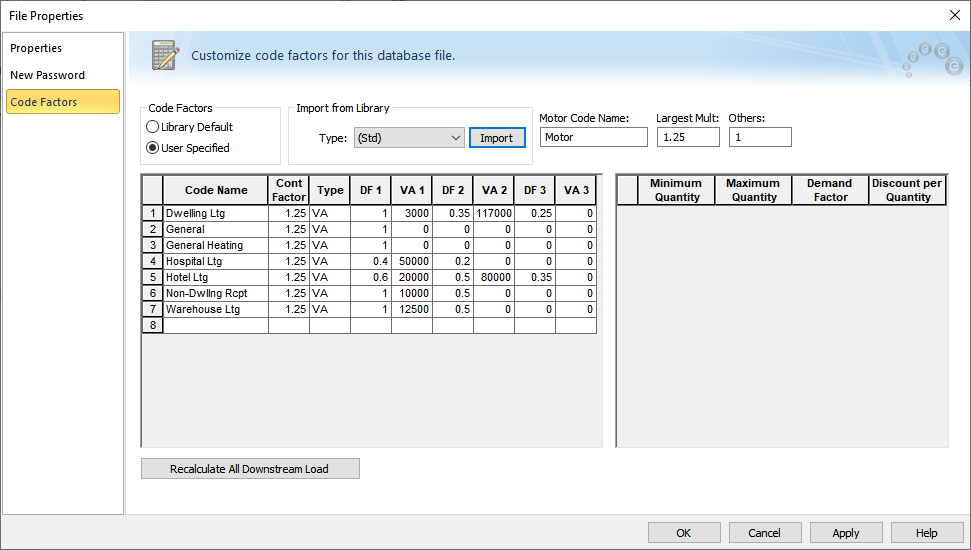Click the Others input field
The width and height of the screenshot is (971, 550).
[759, 137]
